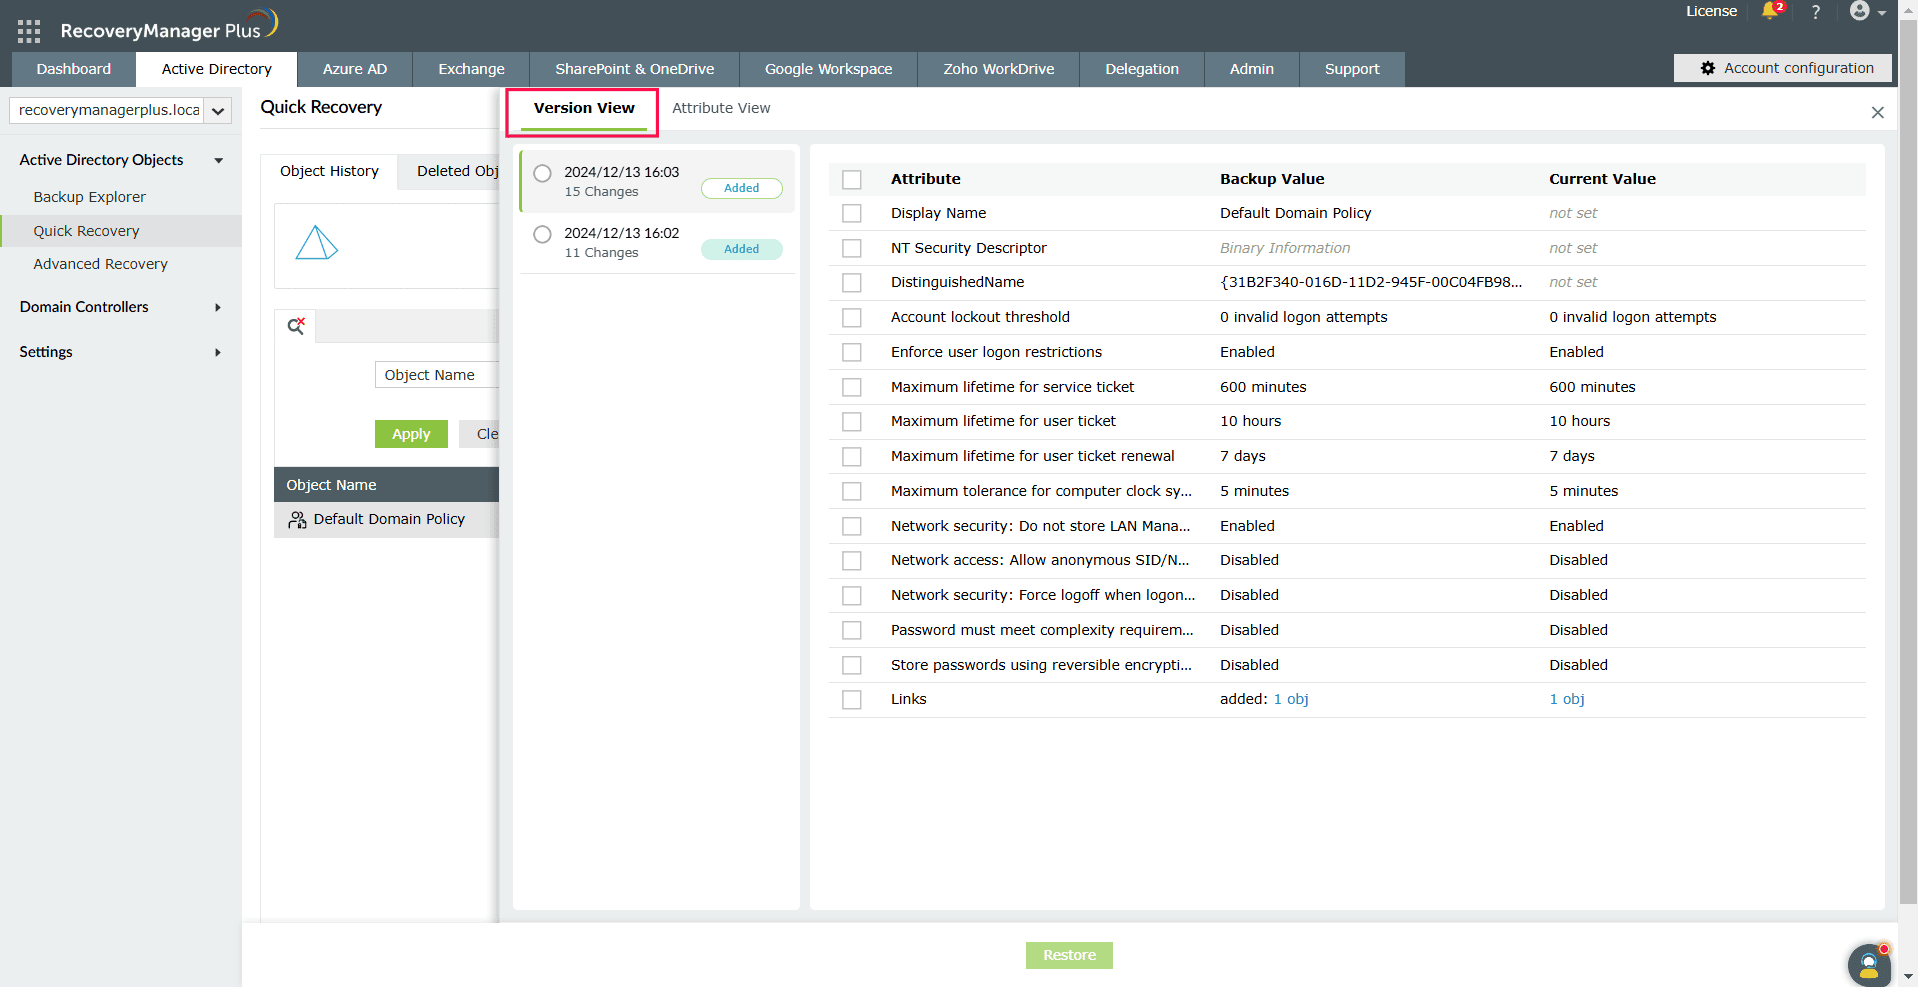1918x987 pixels.
Task: Select the Active Directory tab
Action: click(217, 69)
